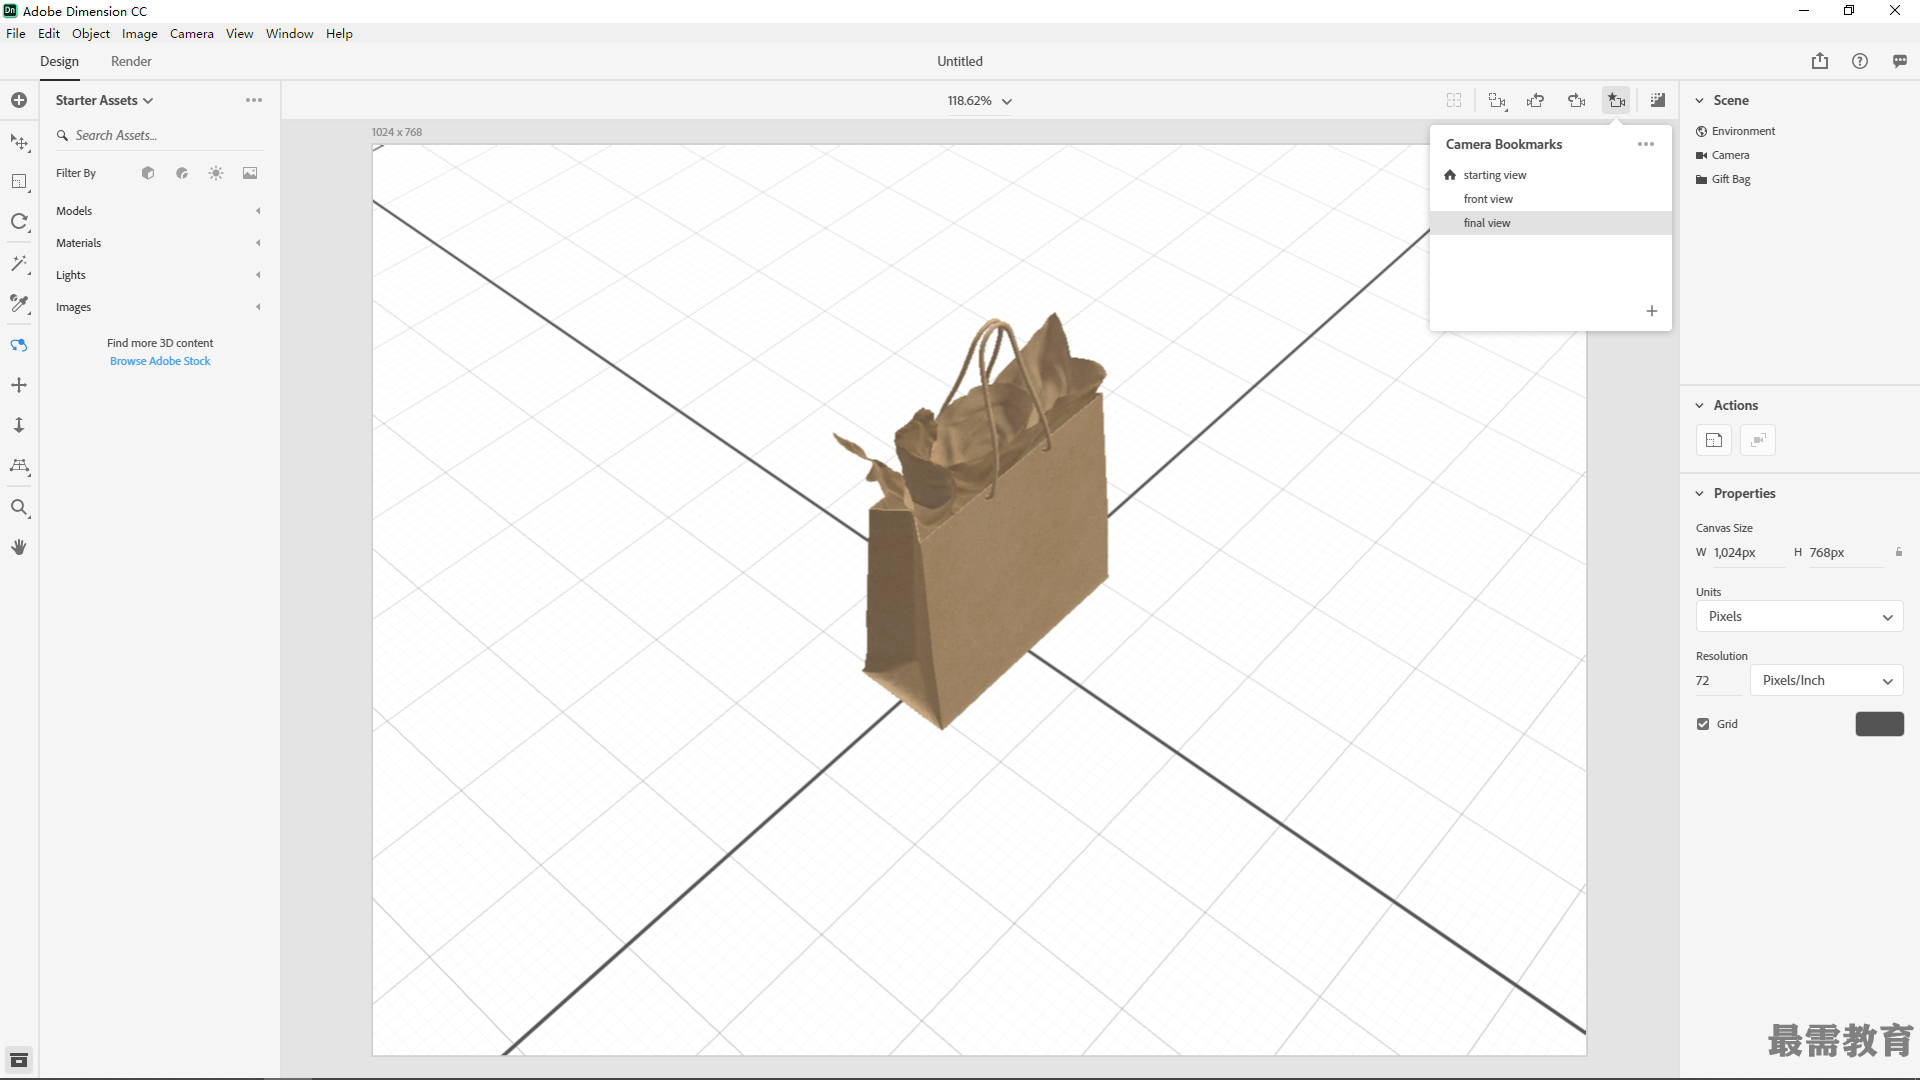Select the Sampler eyedropper tool
Screen dimensions: 1920x1080
click(x=19, y=303)
